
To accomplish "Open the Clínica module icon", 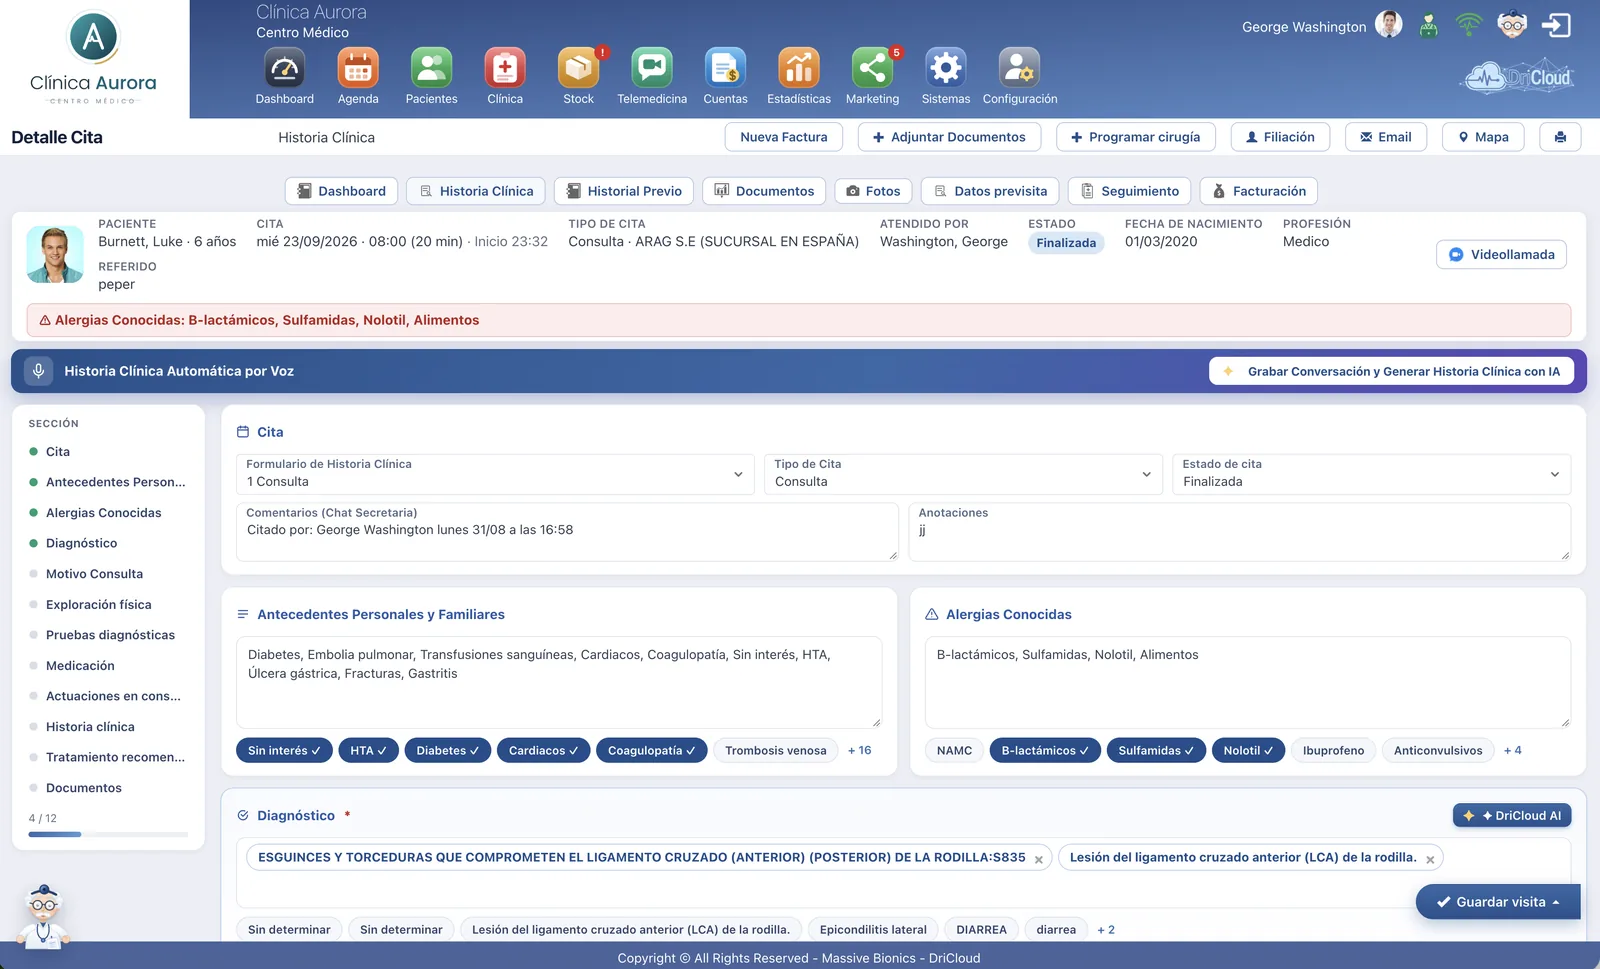I will 505,68.
